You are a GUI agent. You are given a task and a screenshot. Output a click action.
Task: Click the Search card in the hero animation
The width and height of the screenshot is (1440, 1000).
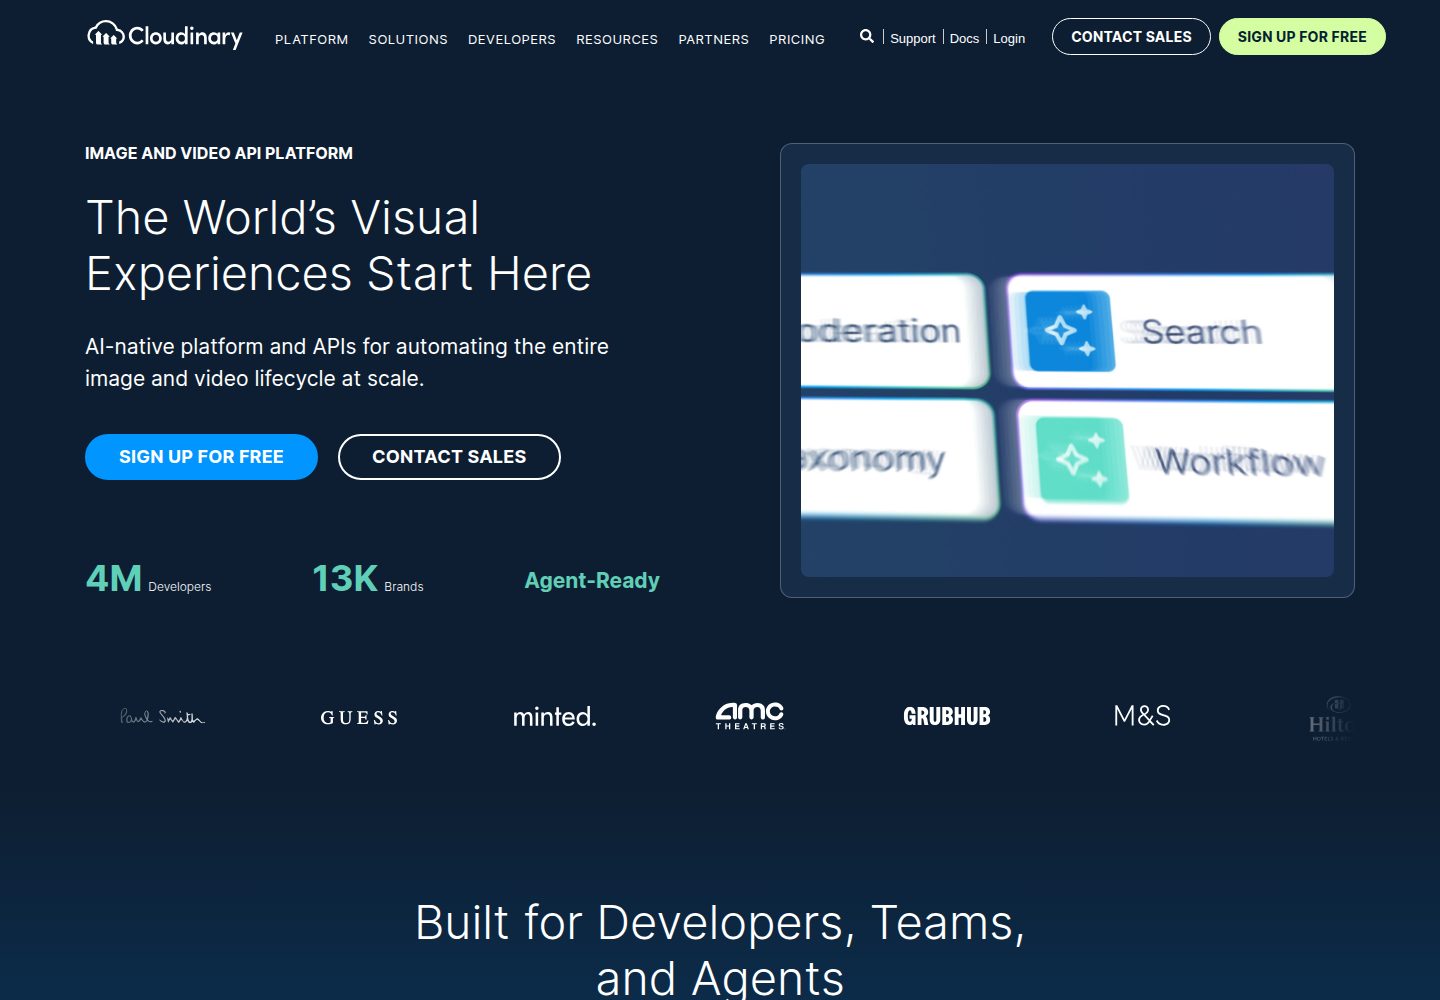point(1171,331)
